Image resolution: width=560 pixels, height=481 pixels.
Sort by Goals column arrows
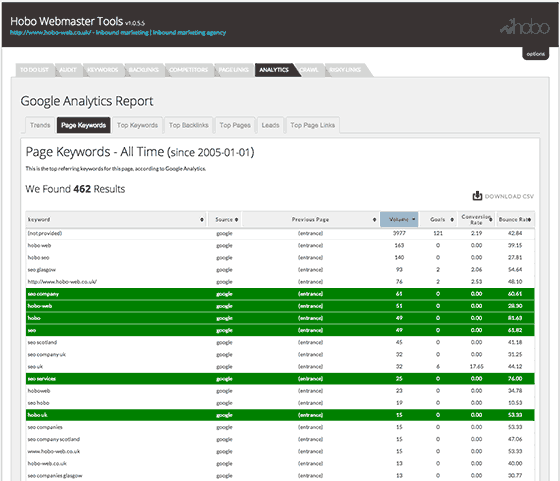coord(452,220)
